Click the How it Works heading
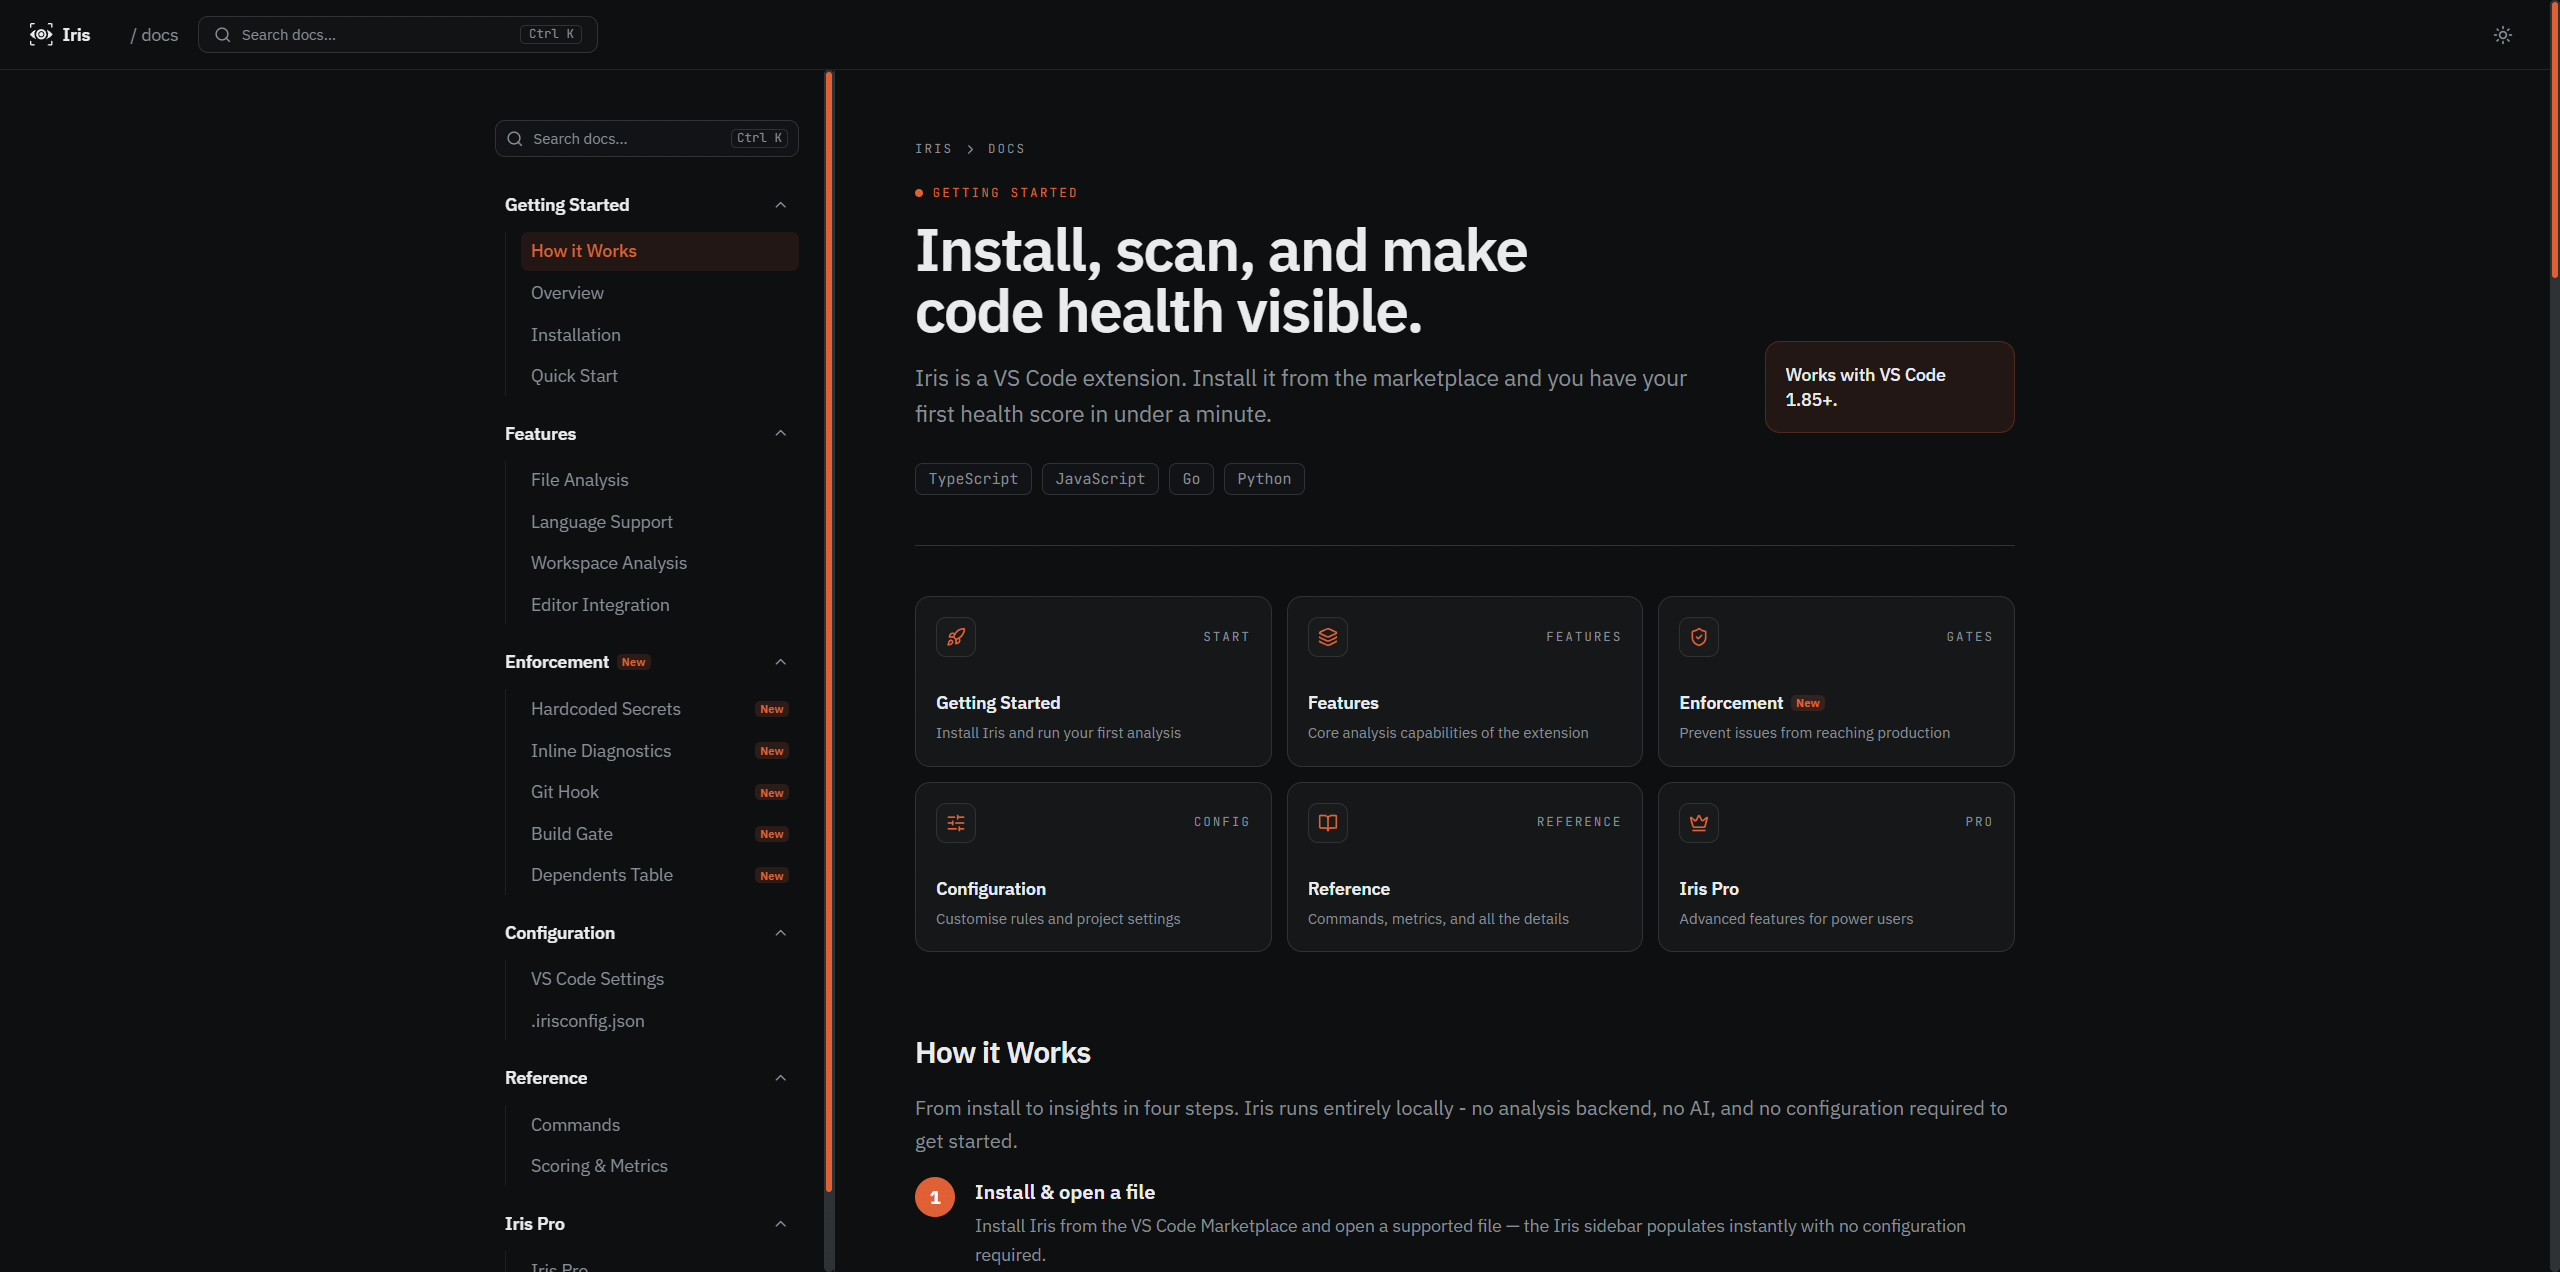 coord(1002,1053)
